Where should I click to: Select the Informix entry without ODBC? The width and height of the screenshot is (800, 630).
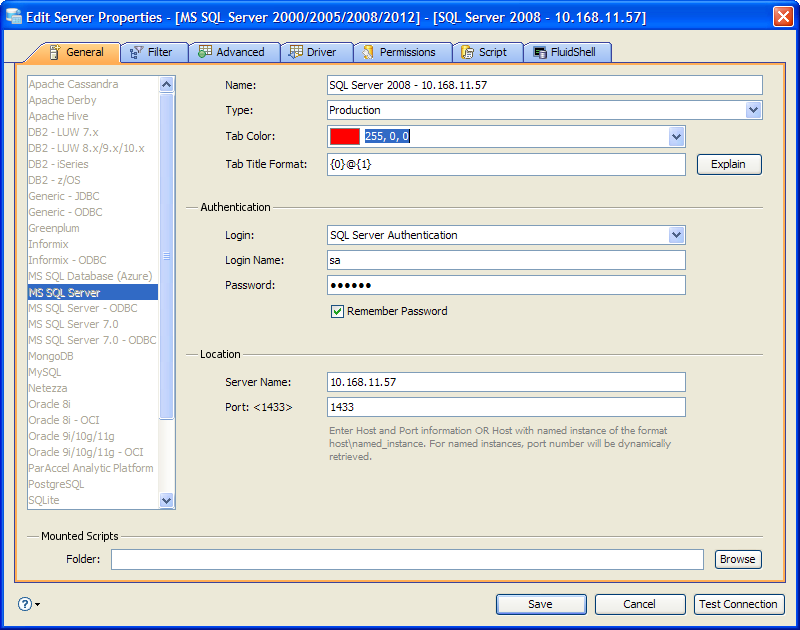pyautogui.click(x=48, y=244)
